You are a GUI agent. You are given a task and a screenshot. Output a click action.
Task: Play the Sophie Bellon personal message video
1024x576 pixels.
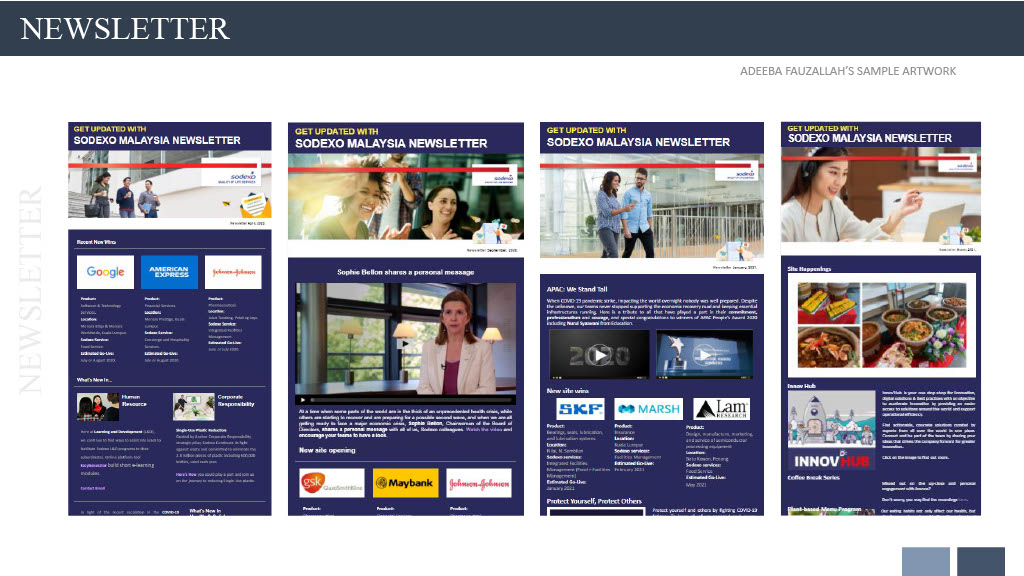pos(405,343)
